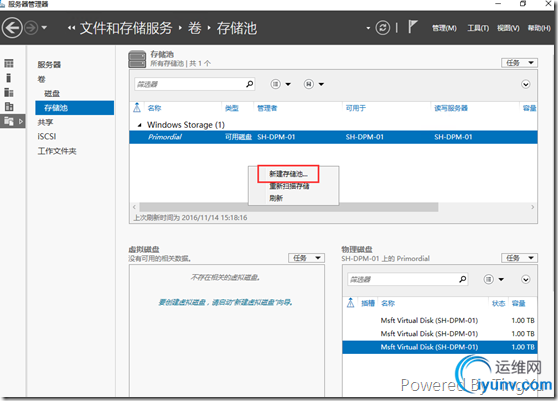Sort physical disks by 名称 column

coord(388,303)
